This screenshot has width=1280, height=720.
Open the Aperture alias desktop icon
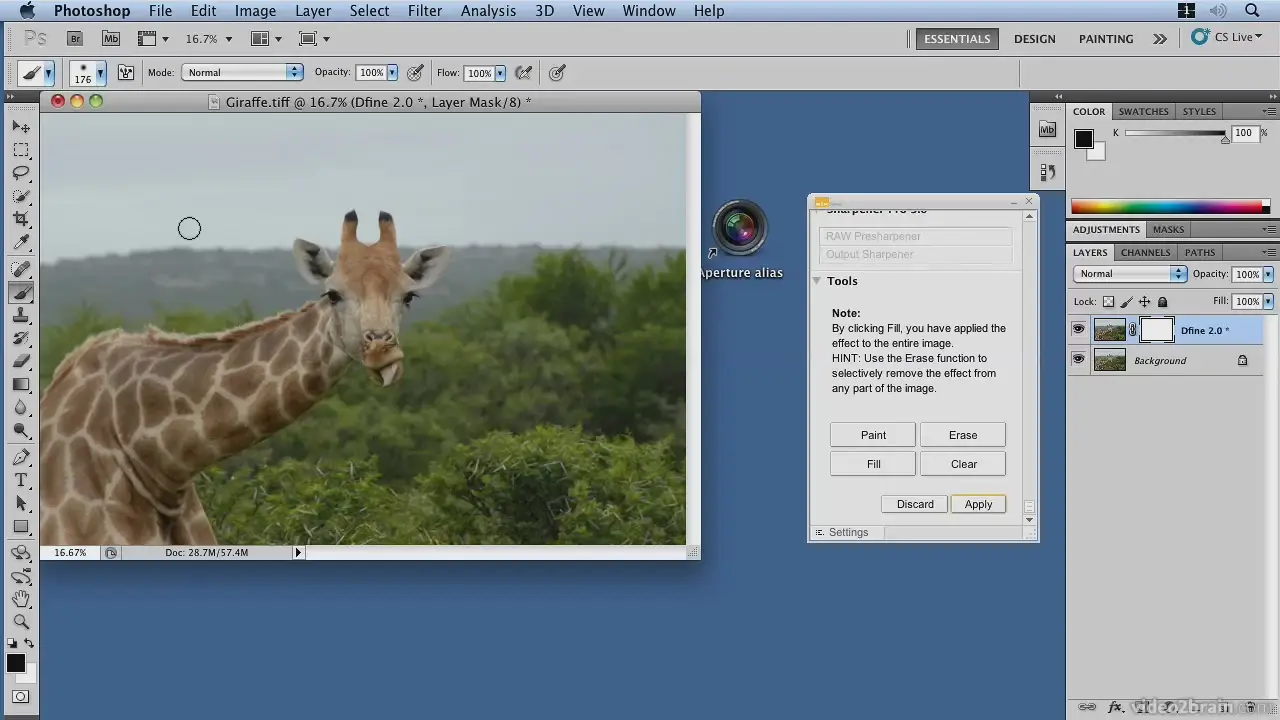click(x=740, y=240)
